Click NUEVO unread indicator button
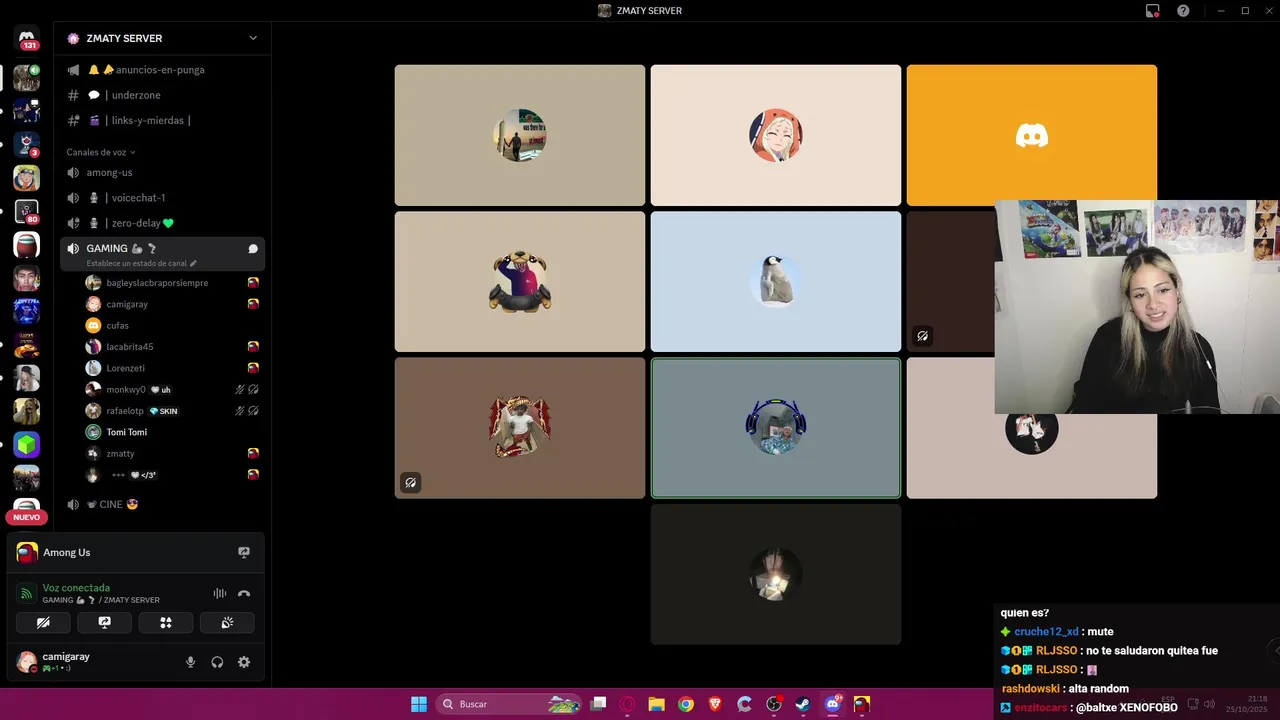This screenshot has height=720, width=1280. coord(27,517)
